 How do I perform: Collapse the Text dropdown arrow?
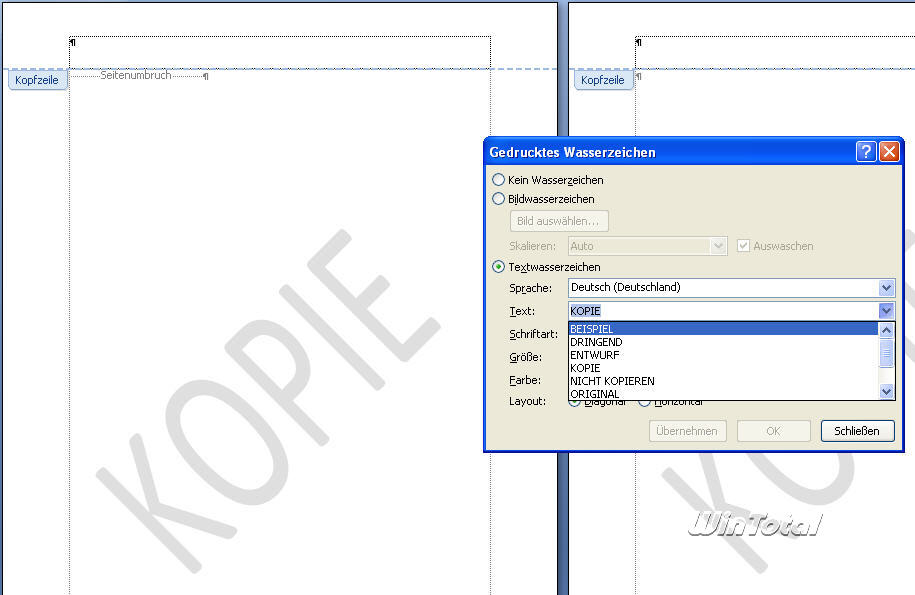click(886, 311)
